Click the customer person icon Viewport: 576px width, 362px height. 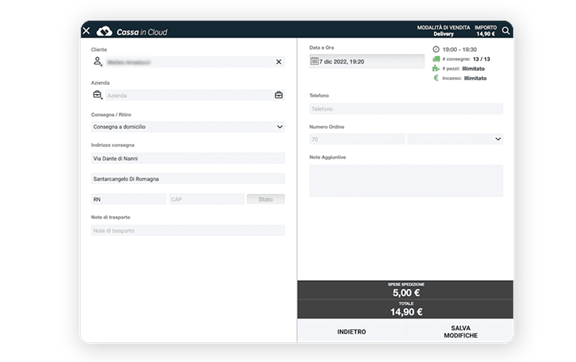pyautogui.click(x=97, y=61)
